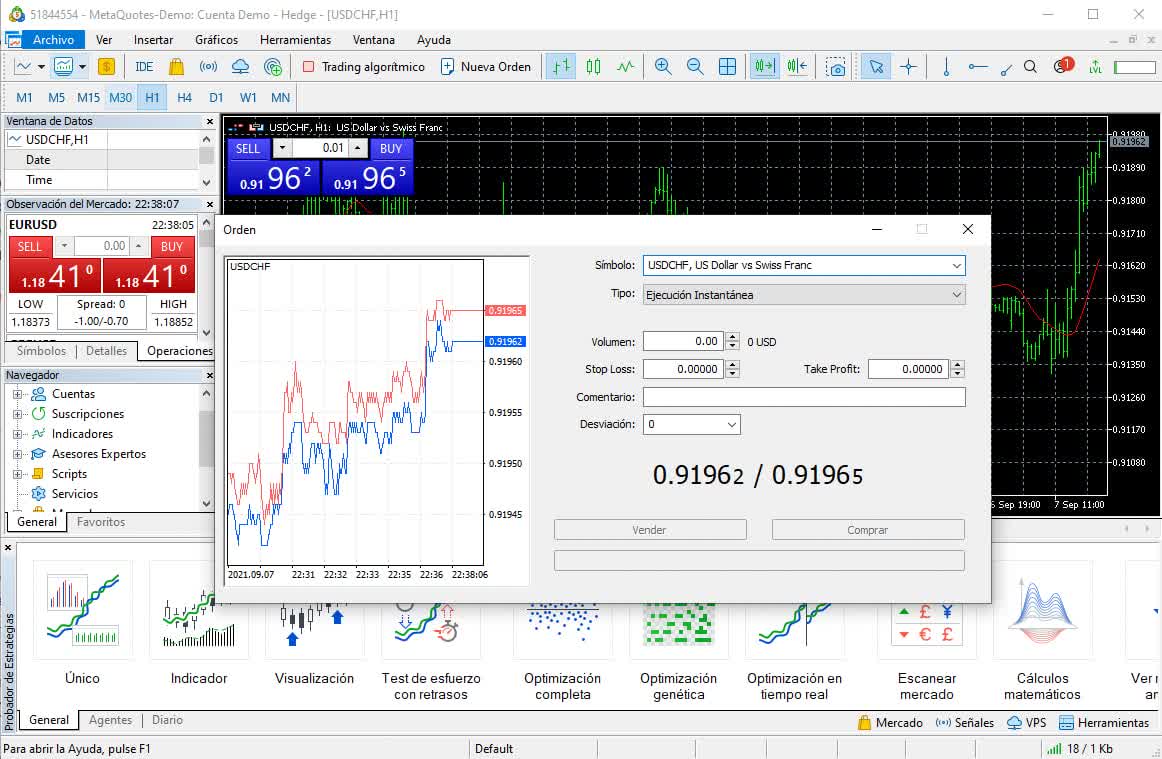Select the crosshair tool
The width and height of the screenshot is (1162, 759).
tap(908, 67)
